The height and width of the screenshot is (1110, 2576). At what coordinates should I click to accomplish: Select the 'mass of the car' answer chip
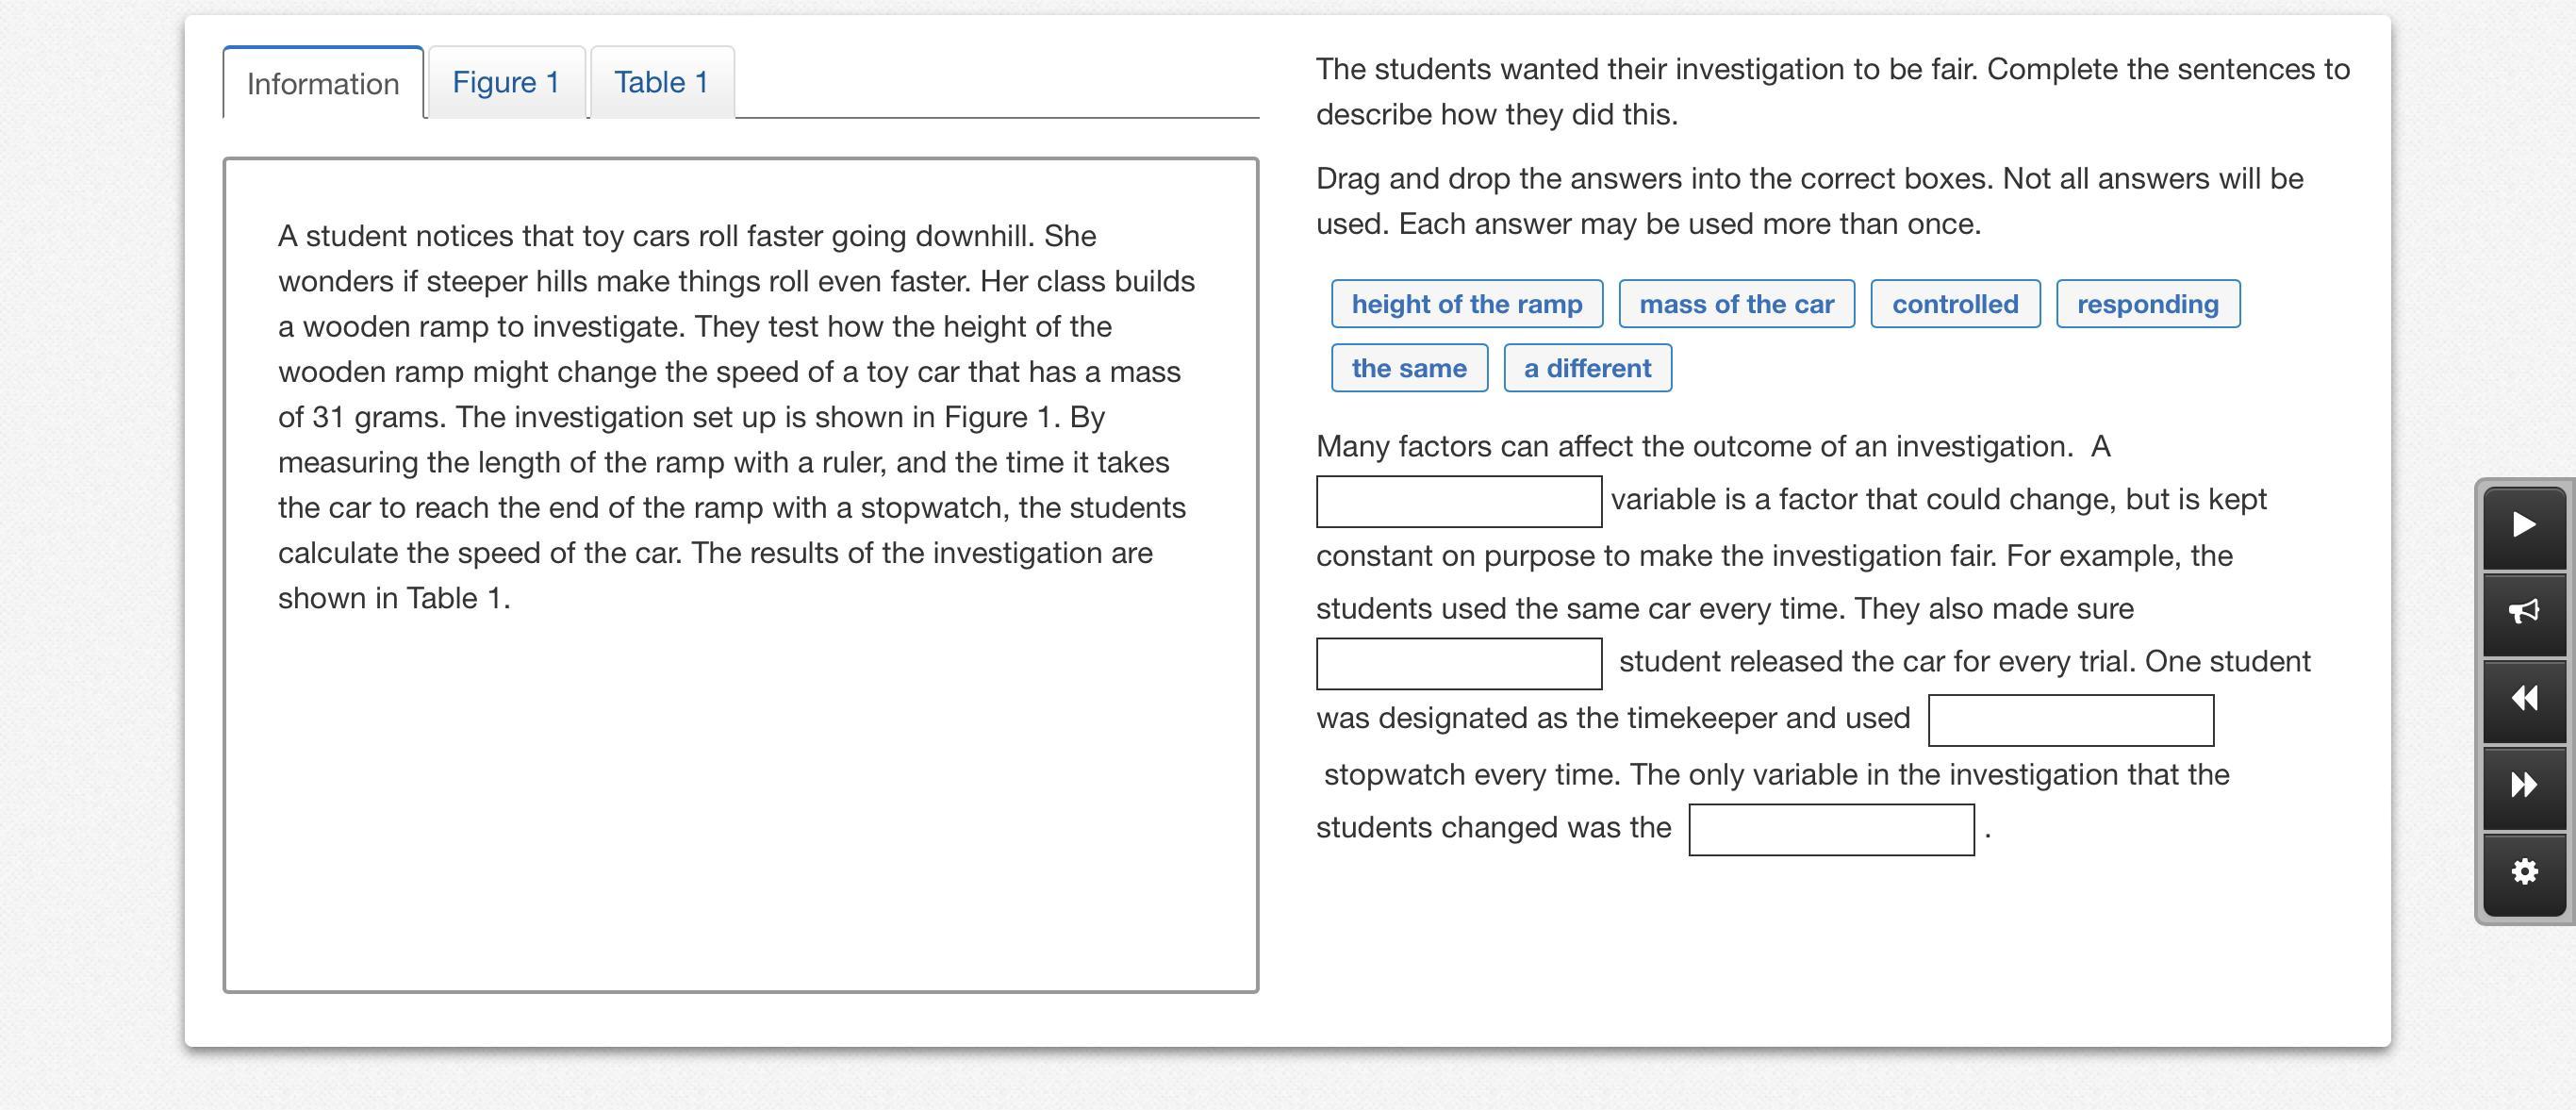tap(1736, 304)
